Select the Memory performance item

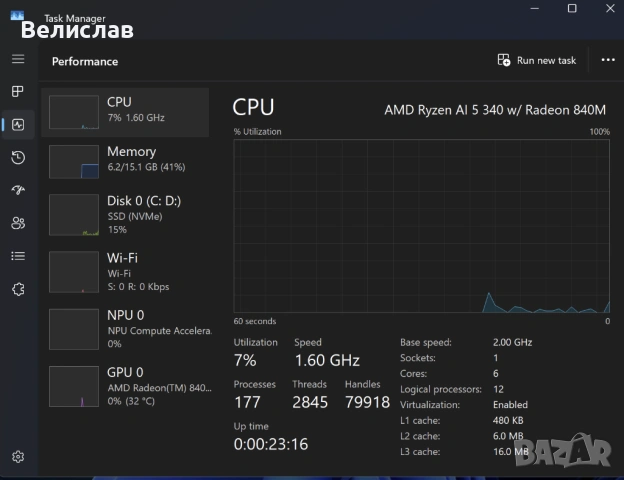(x=126, y=160)
